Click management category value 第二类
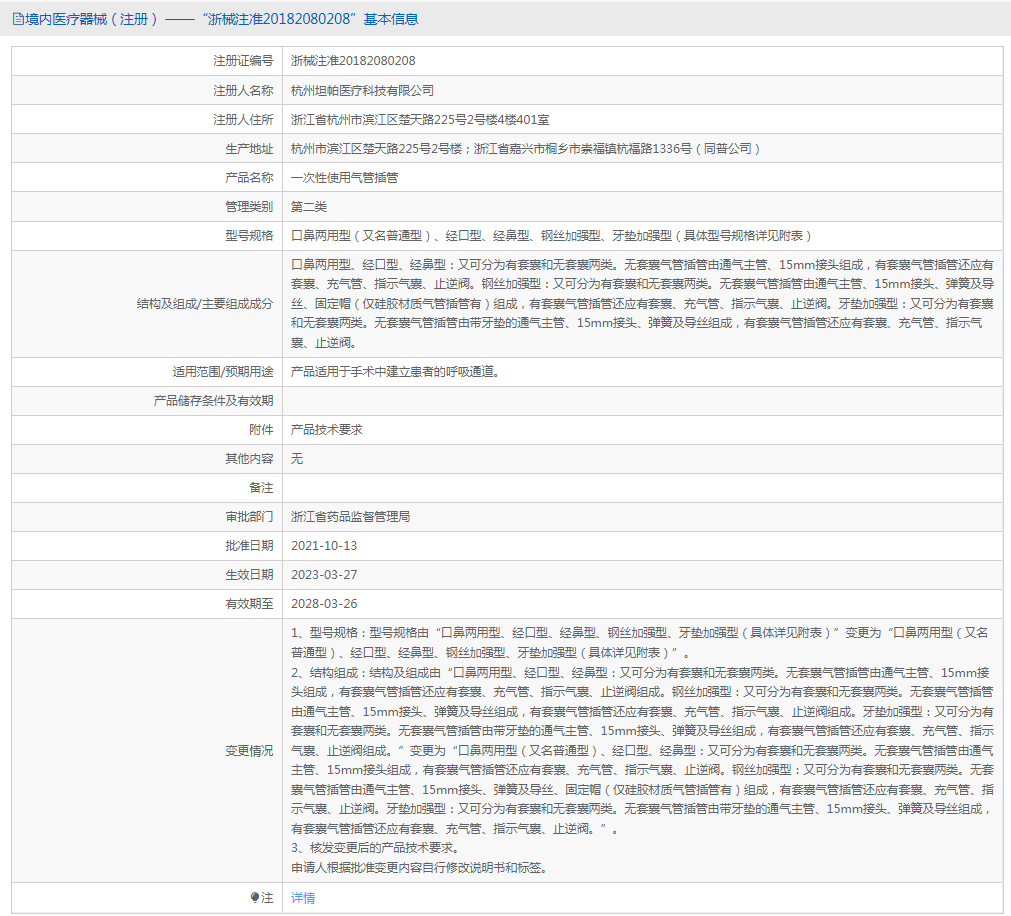The image size is (1011, 916). [308, 206]
